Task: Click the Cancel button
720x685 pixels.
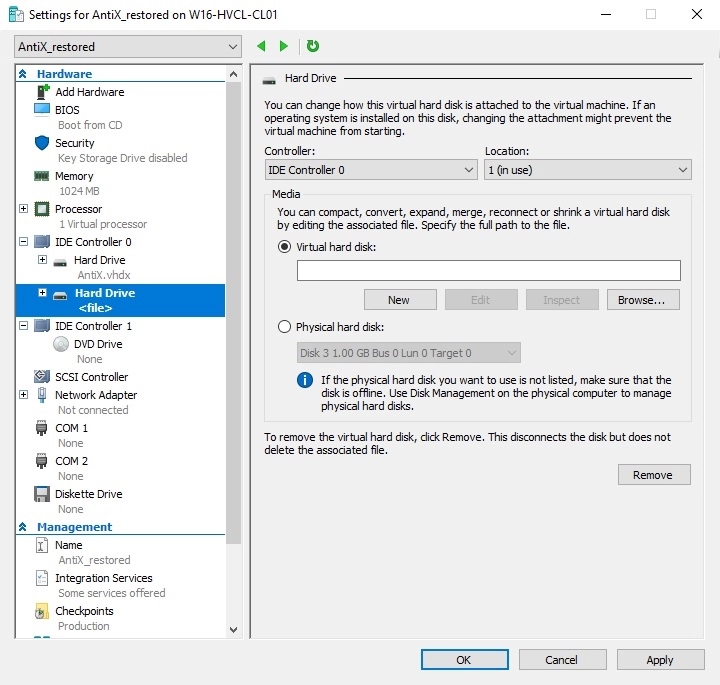Action: coord(562,660)
